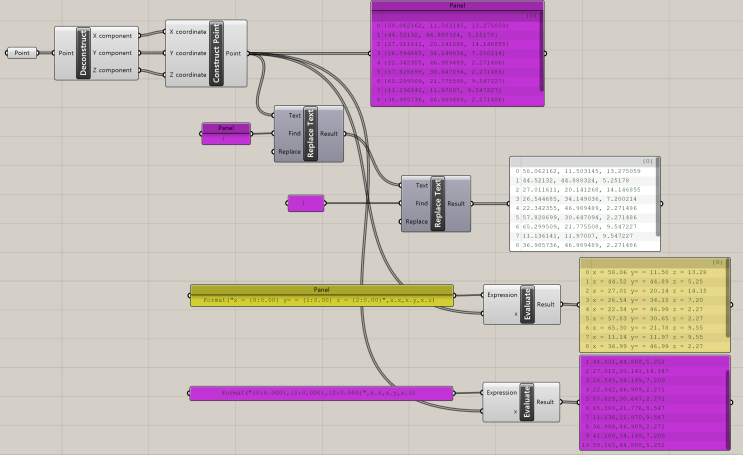The width and height of the screenshot is (743, 455).
Task: Click x input of Evaluate fed by yellow panel
Action: [x=516, y=314]
